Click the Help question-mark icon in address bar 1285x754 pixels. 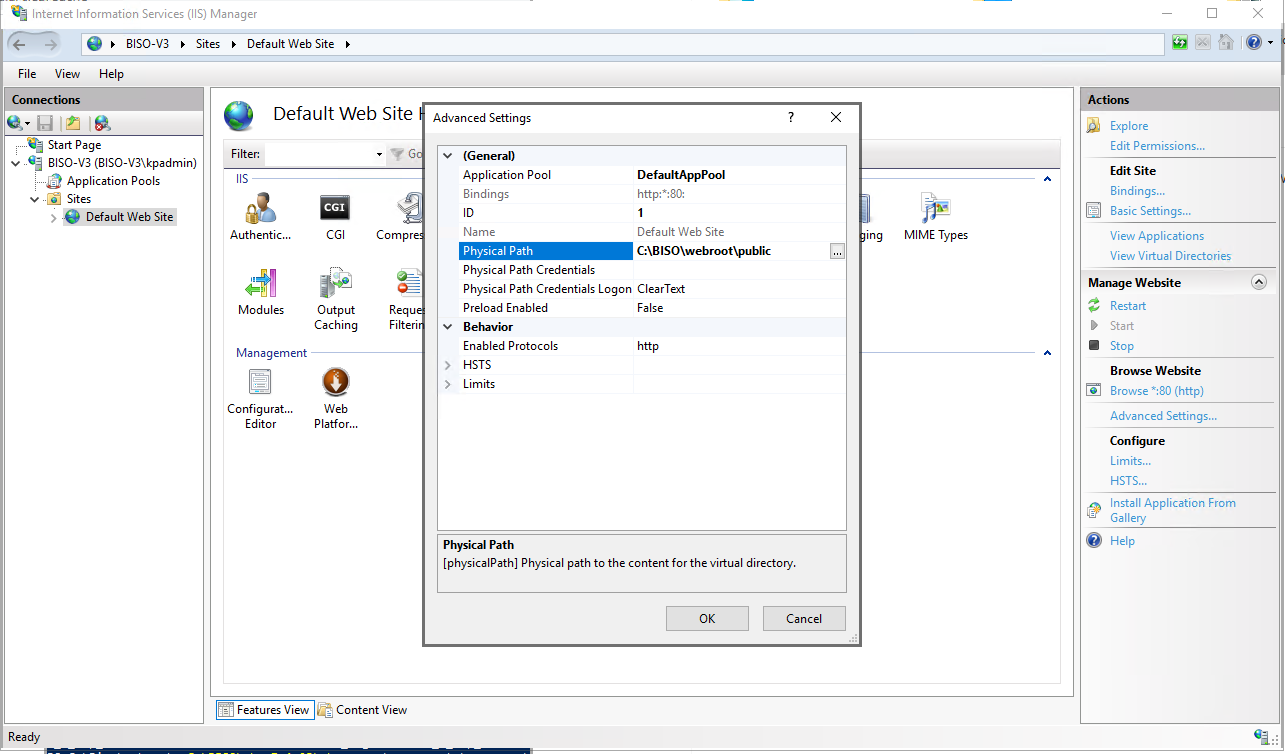[1255, 43]
